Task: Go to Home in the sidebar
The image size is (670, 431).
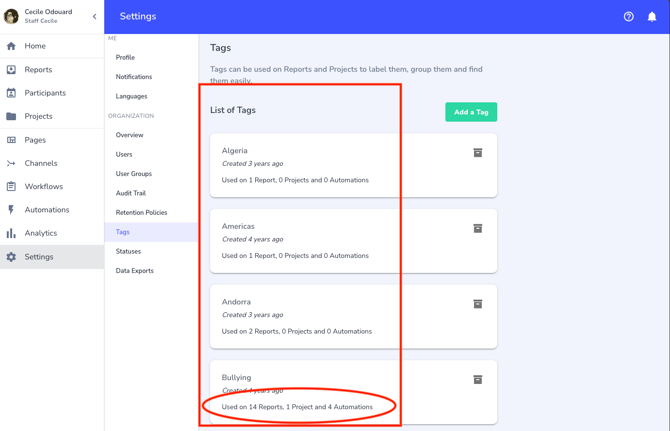Action: (35, 46)
